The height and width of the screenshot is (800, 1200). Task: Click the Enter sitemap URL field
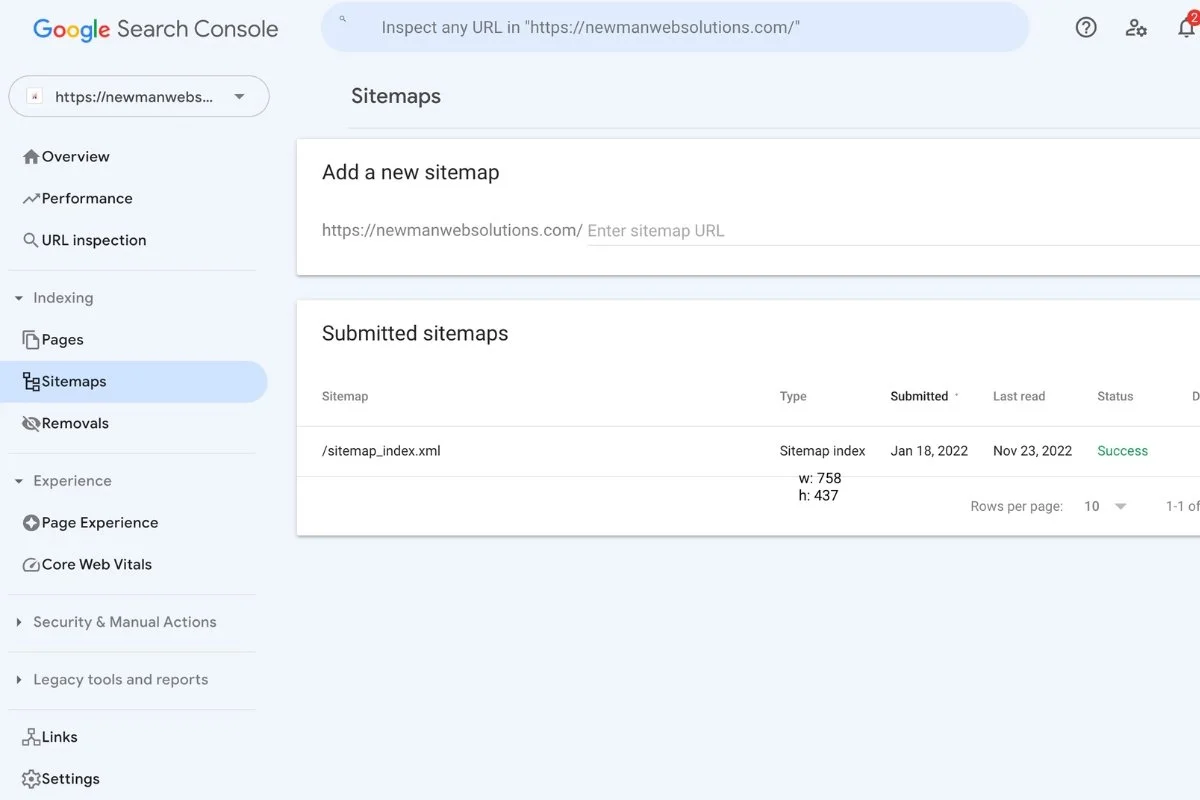click(x=893, y=231)
